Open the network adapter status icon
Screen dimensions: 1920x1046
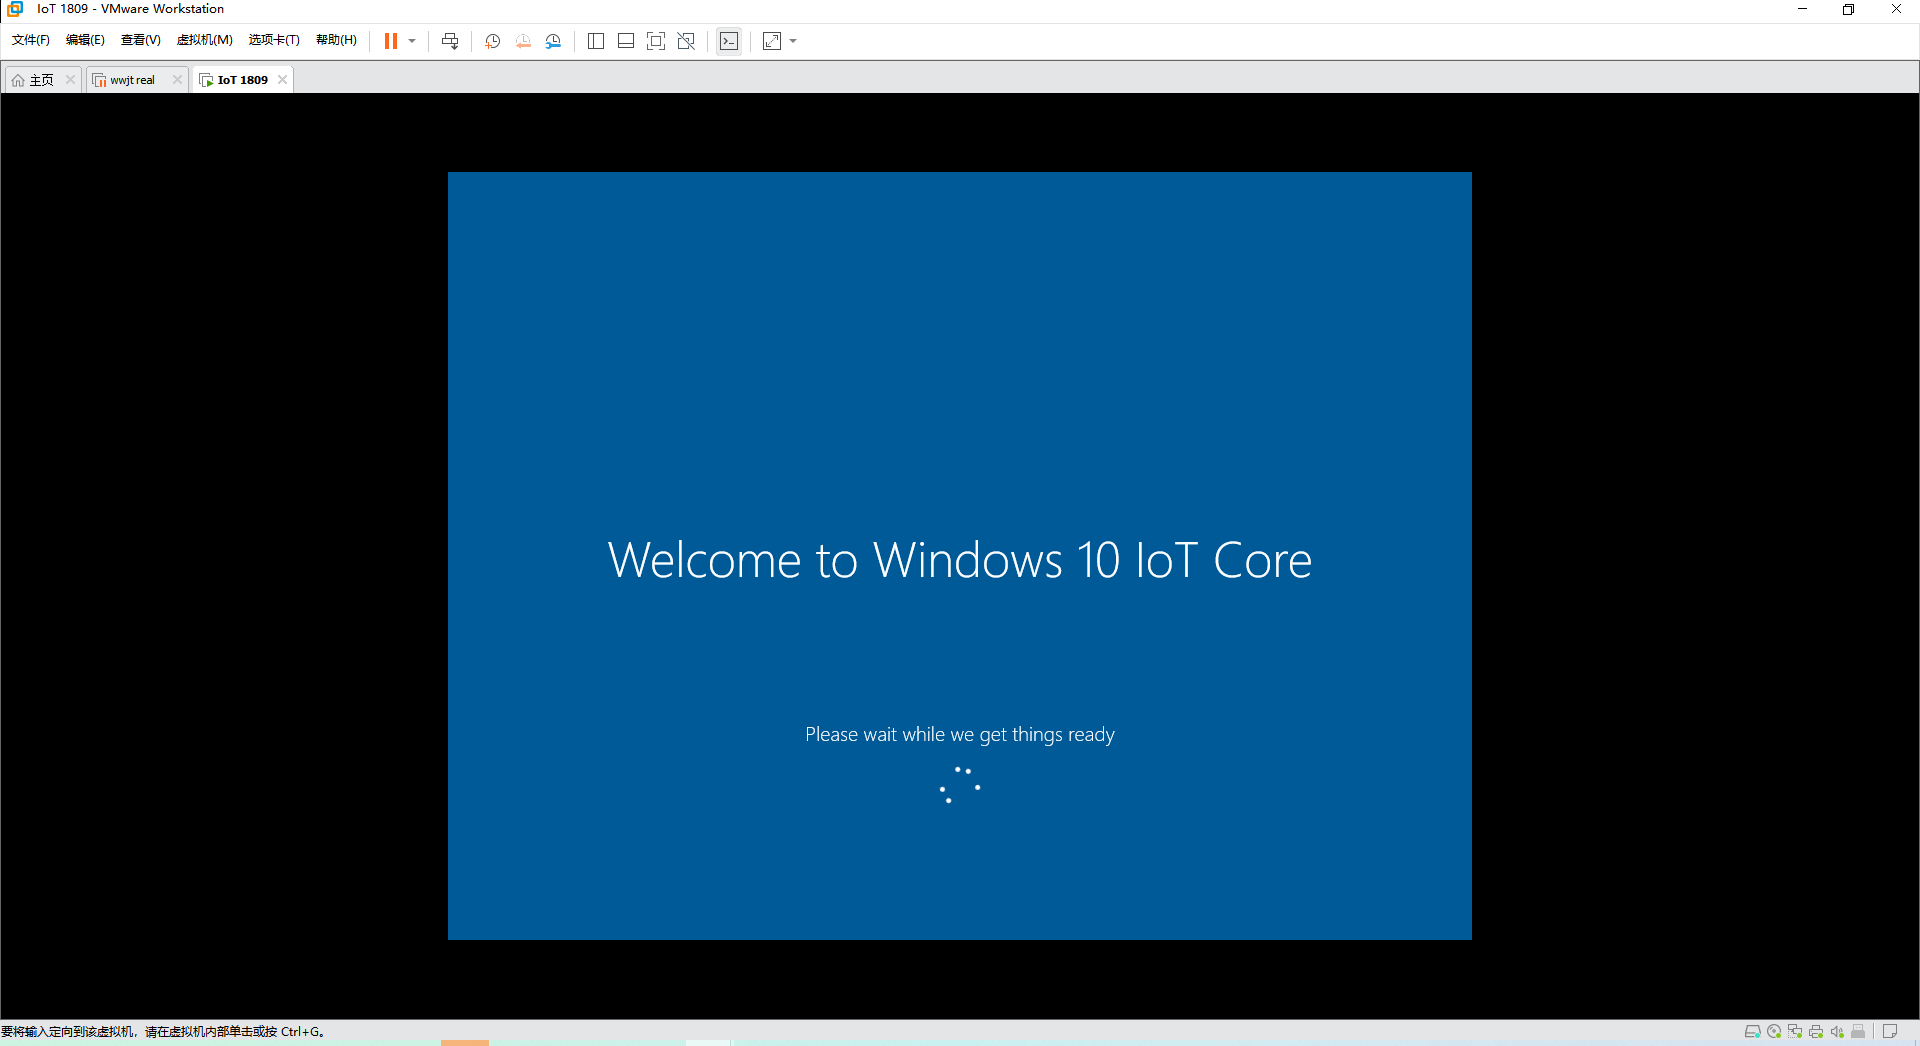pos(1795,1031)
